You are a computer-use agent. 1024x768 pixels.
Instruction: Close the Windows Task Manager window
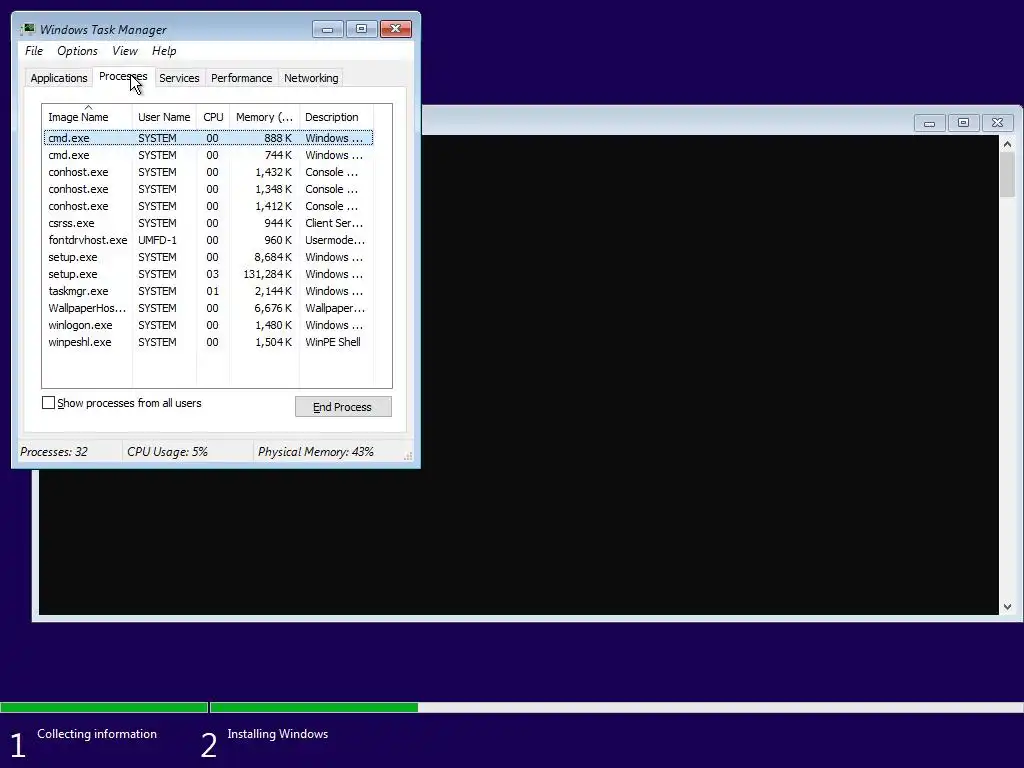pos(396,29)
